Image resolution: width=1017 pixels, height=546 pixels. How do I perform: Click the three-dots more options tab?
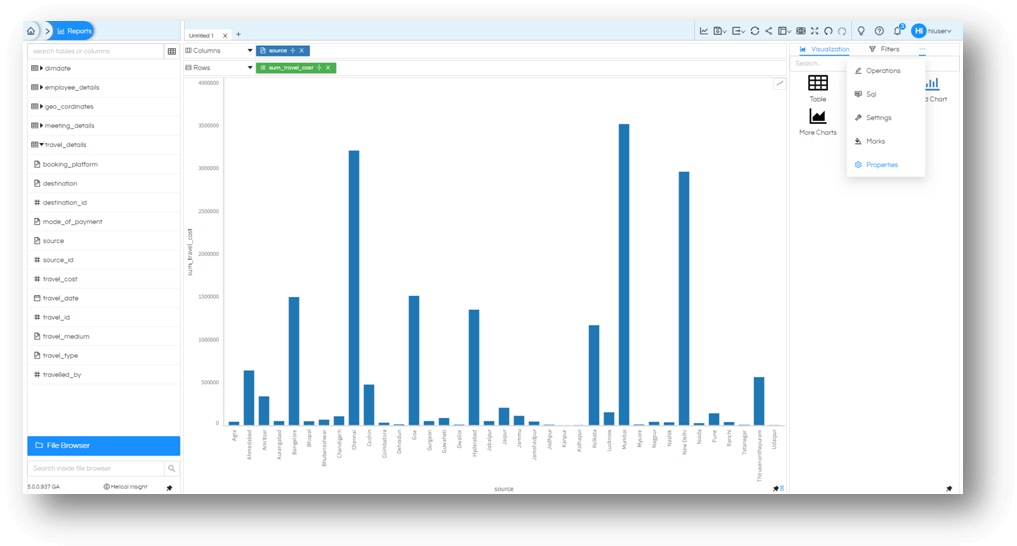point(922,49)
